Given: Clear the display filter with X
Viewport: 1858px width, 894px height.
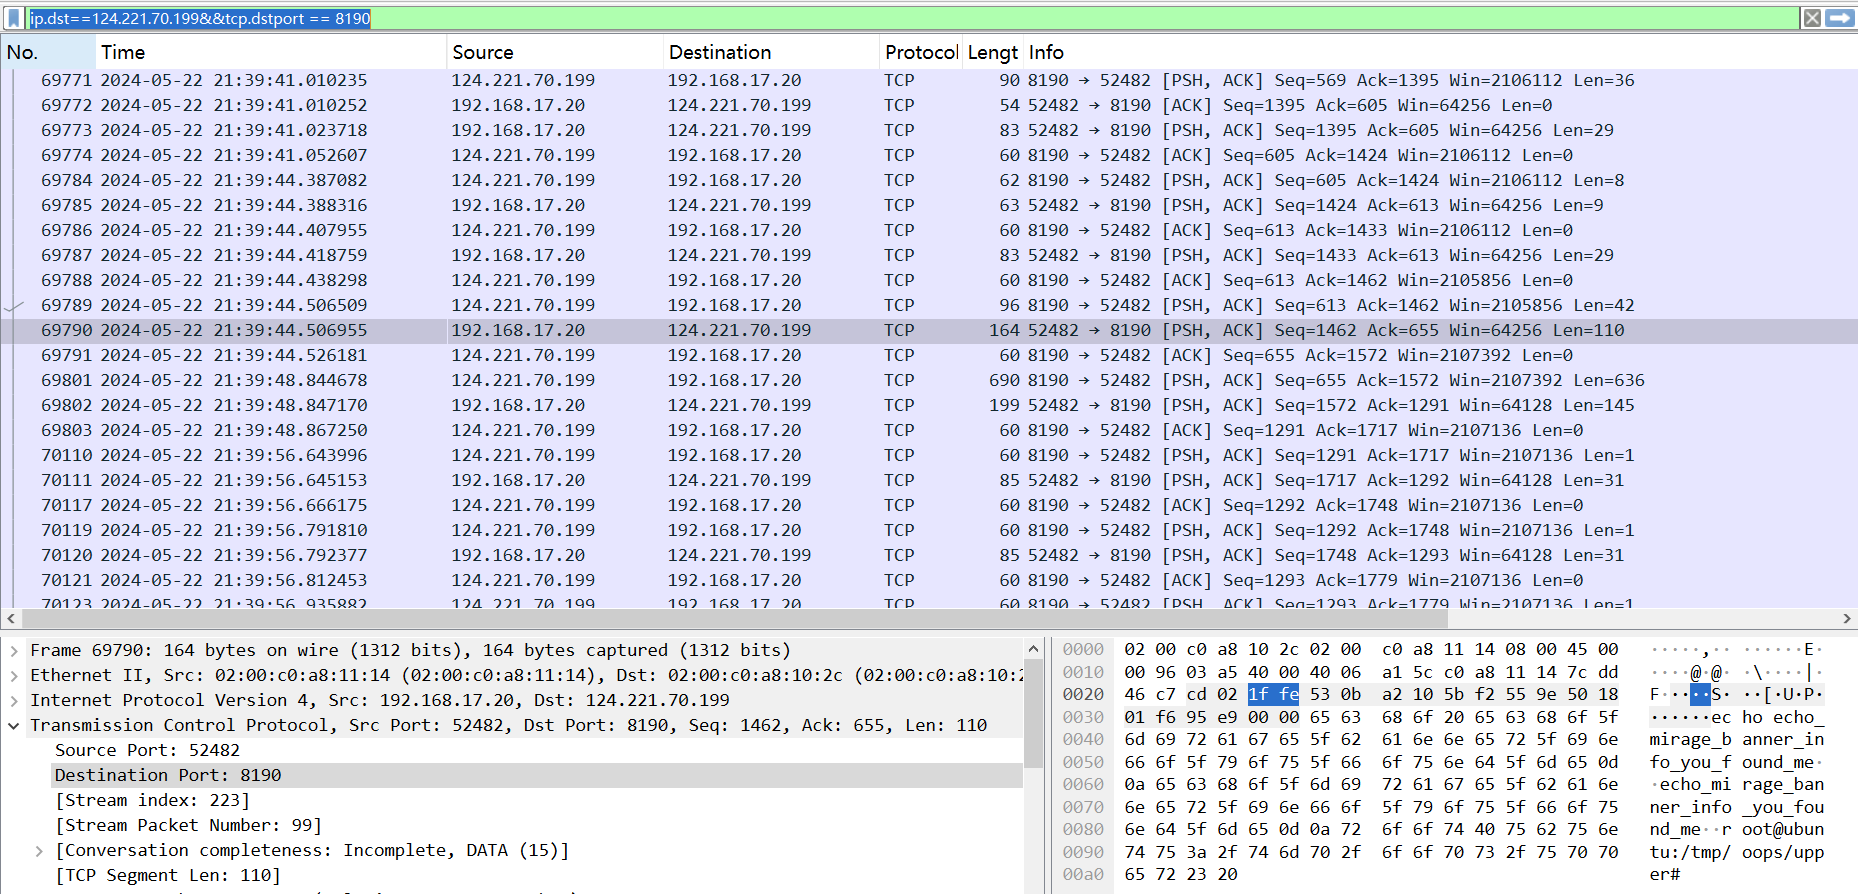Looking at the screenshot, I should (x=1812, y=18).
